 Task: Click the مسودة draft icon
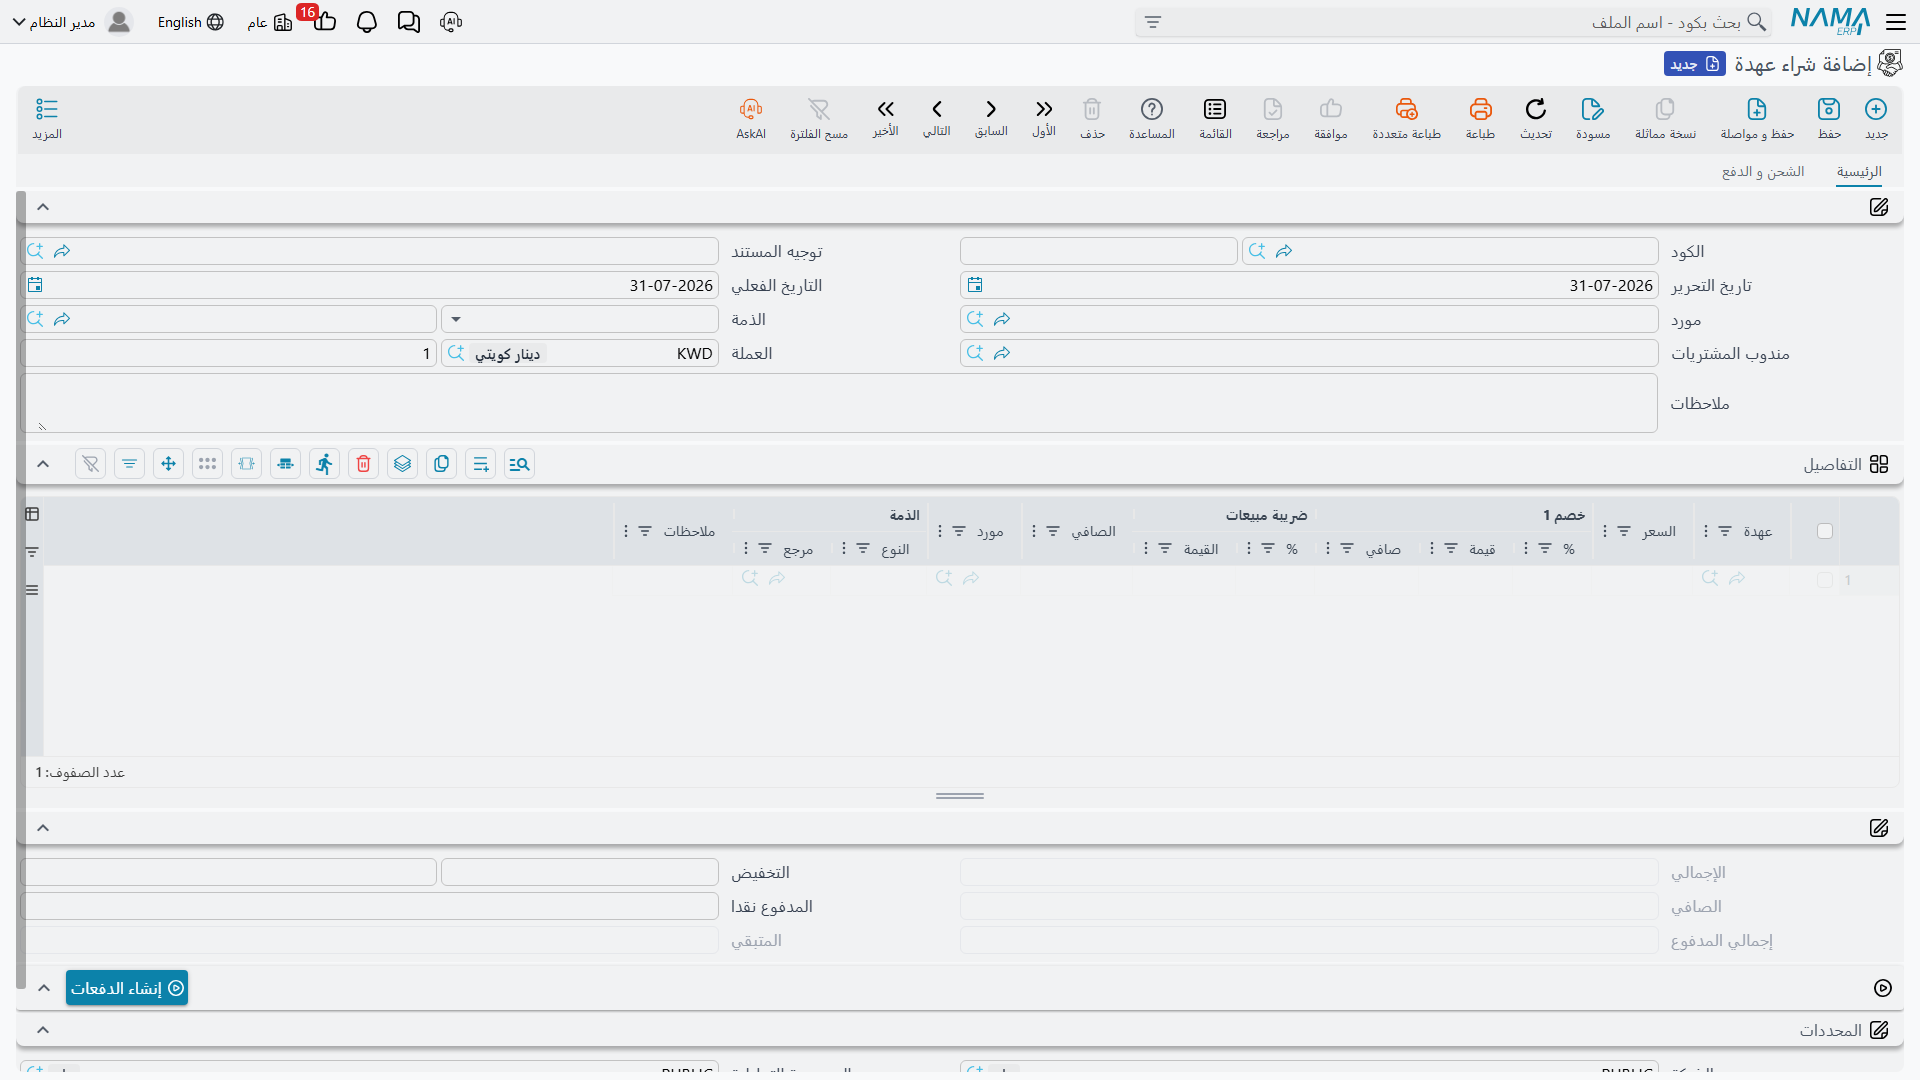pos(1593,109)
